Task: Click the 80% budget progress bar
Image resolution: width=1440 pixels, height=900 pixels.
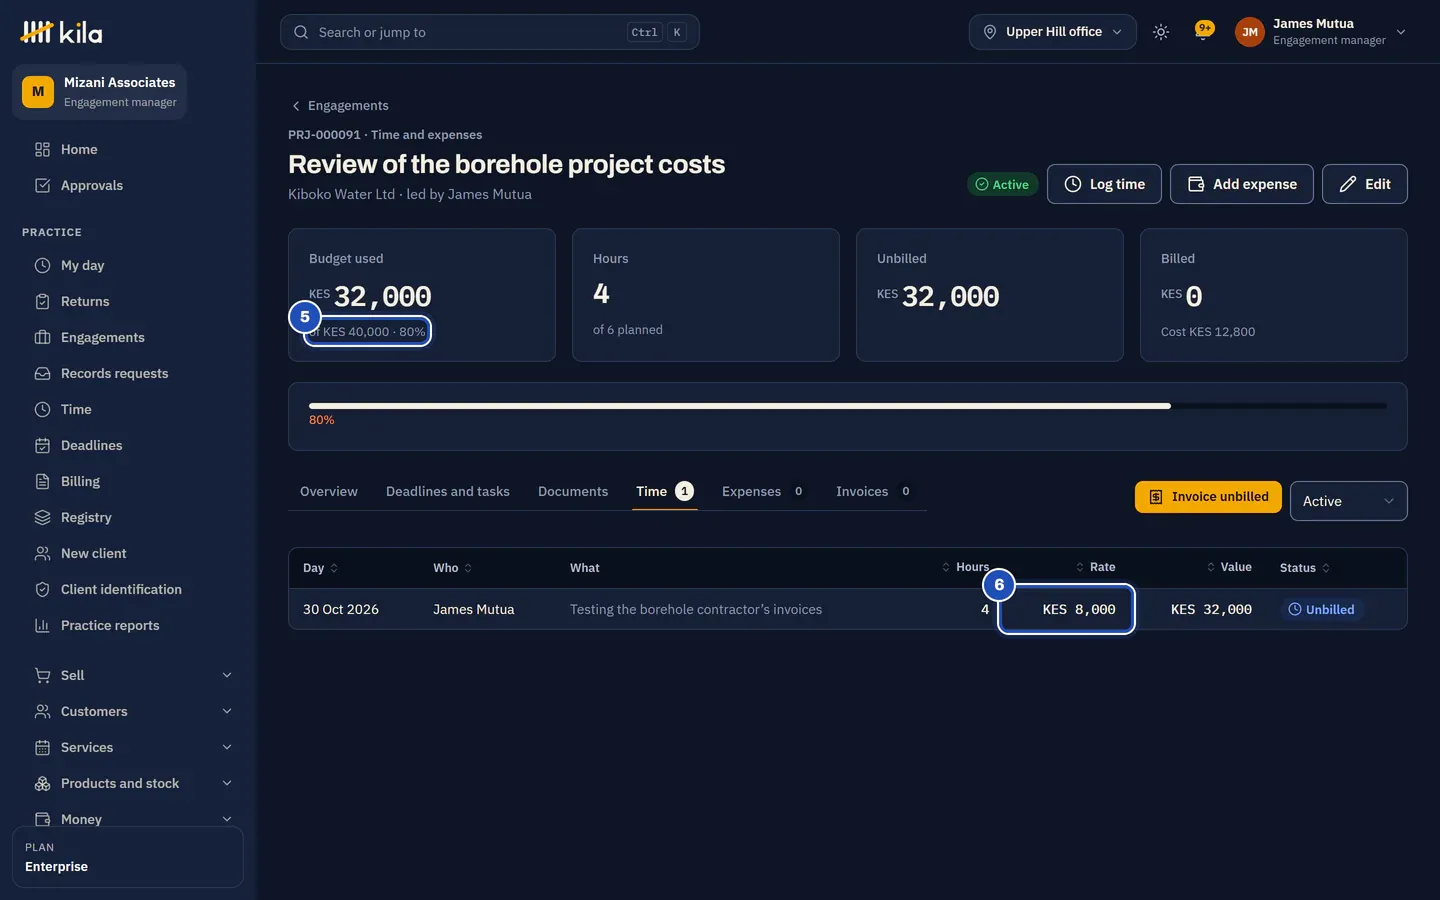Action: (x=848, y=406)
